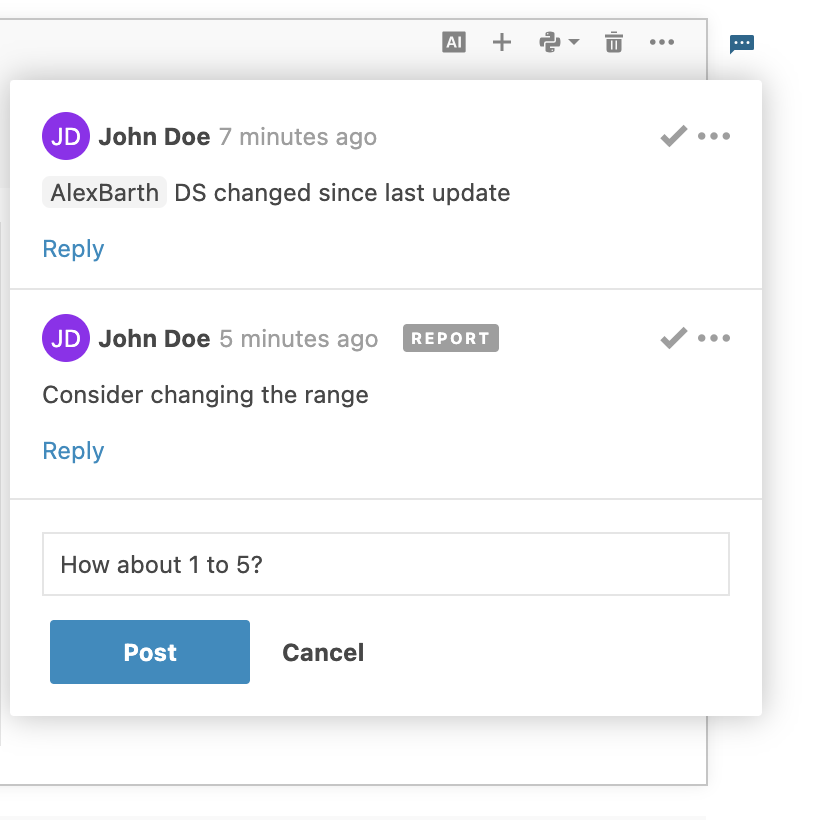Post the 'How about 1 to 5?' comment

[x=149, y=652]
